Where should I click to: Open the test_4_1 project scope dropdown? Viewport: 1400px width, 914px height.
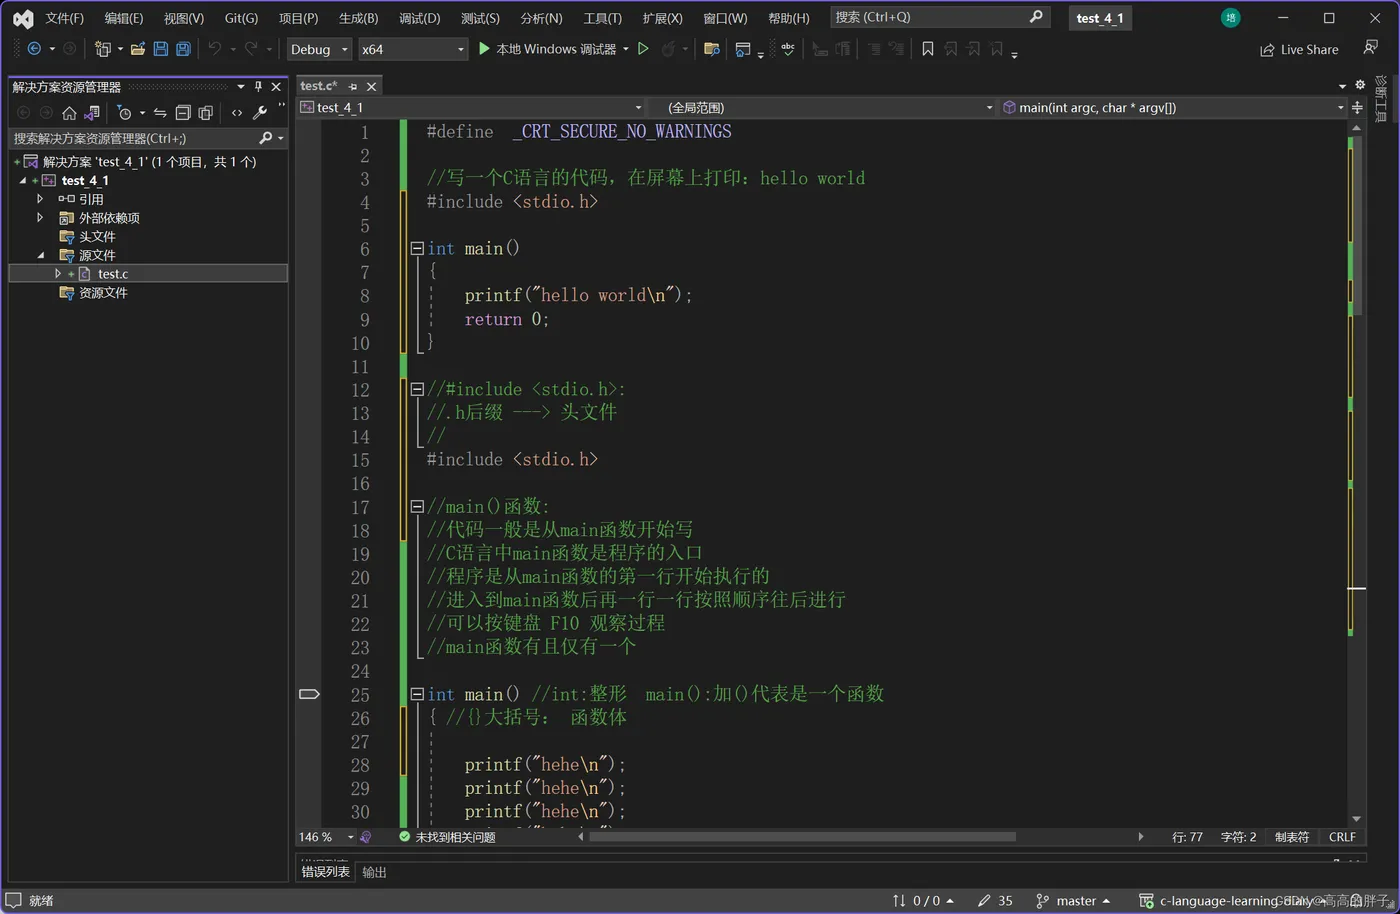(x=471, y=107)
